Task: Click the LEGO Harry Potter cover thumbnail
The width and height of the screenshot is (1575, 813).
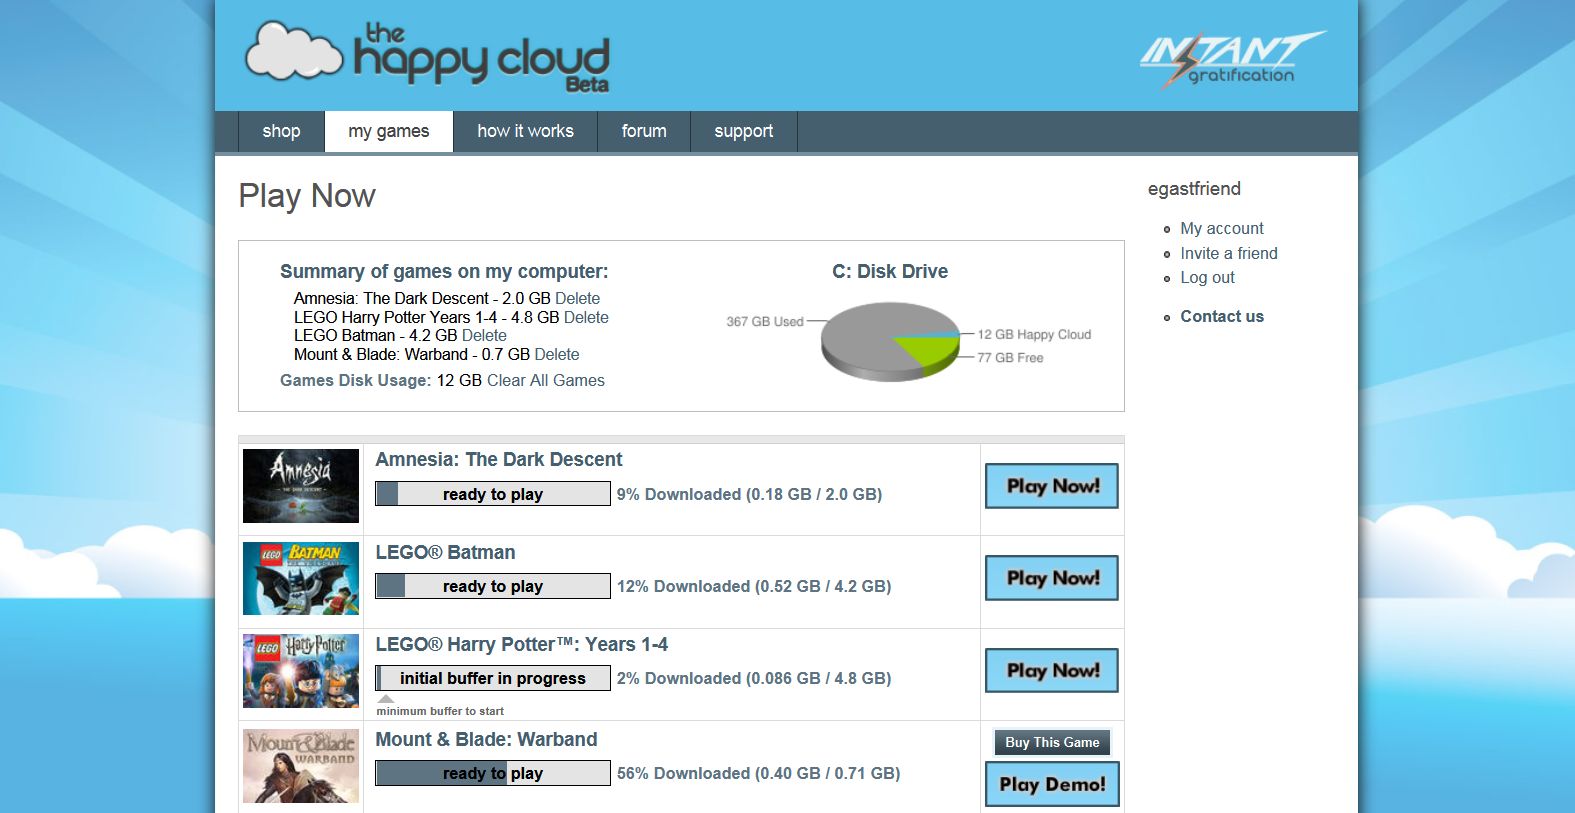Action: pyautogui.click(x=301, y=671)
